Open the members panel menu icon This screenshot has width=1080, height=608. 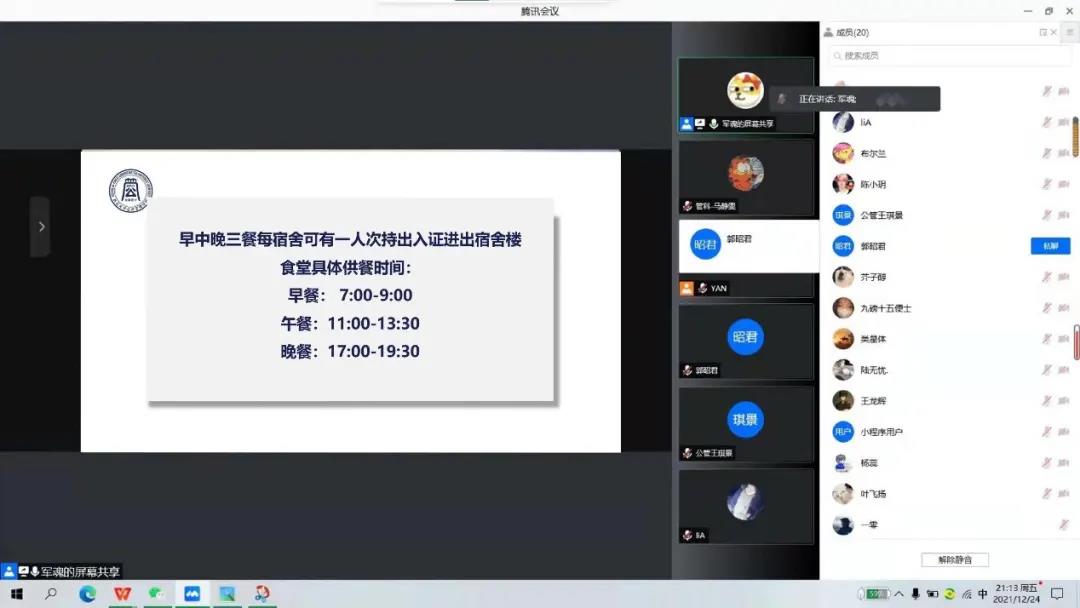point(1068,32)
